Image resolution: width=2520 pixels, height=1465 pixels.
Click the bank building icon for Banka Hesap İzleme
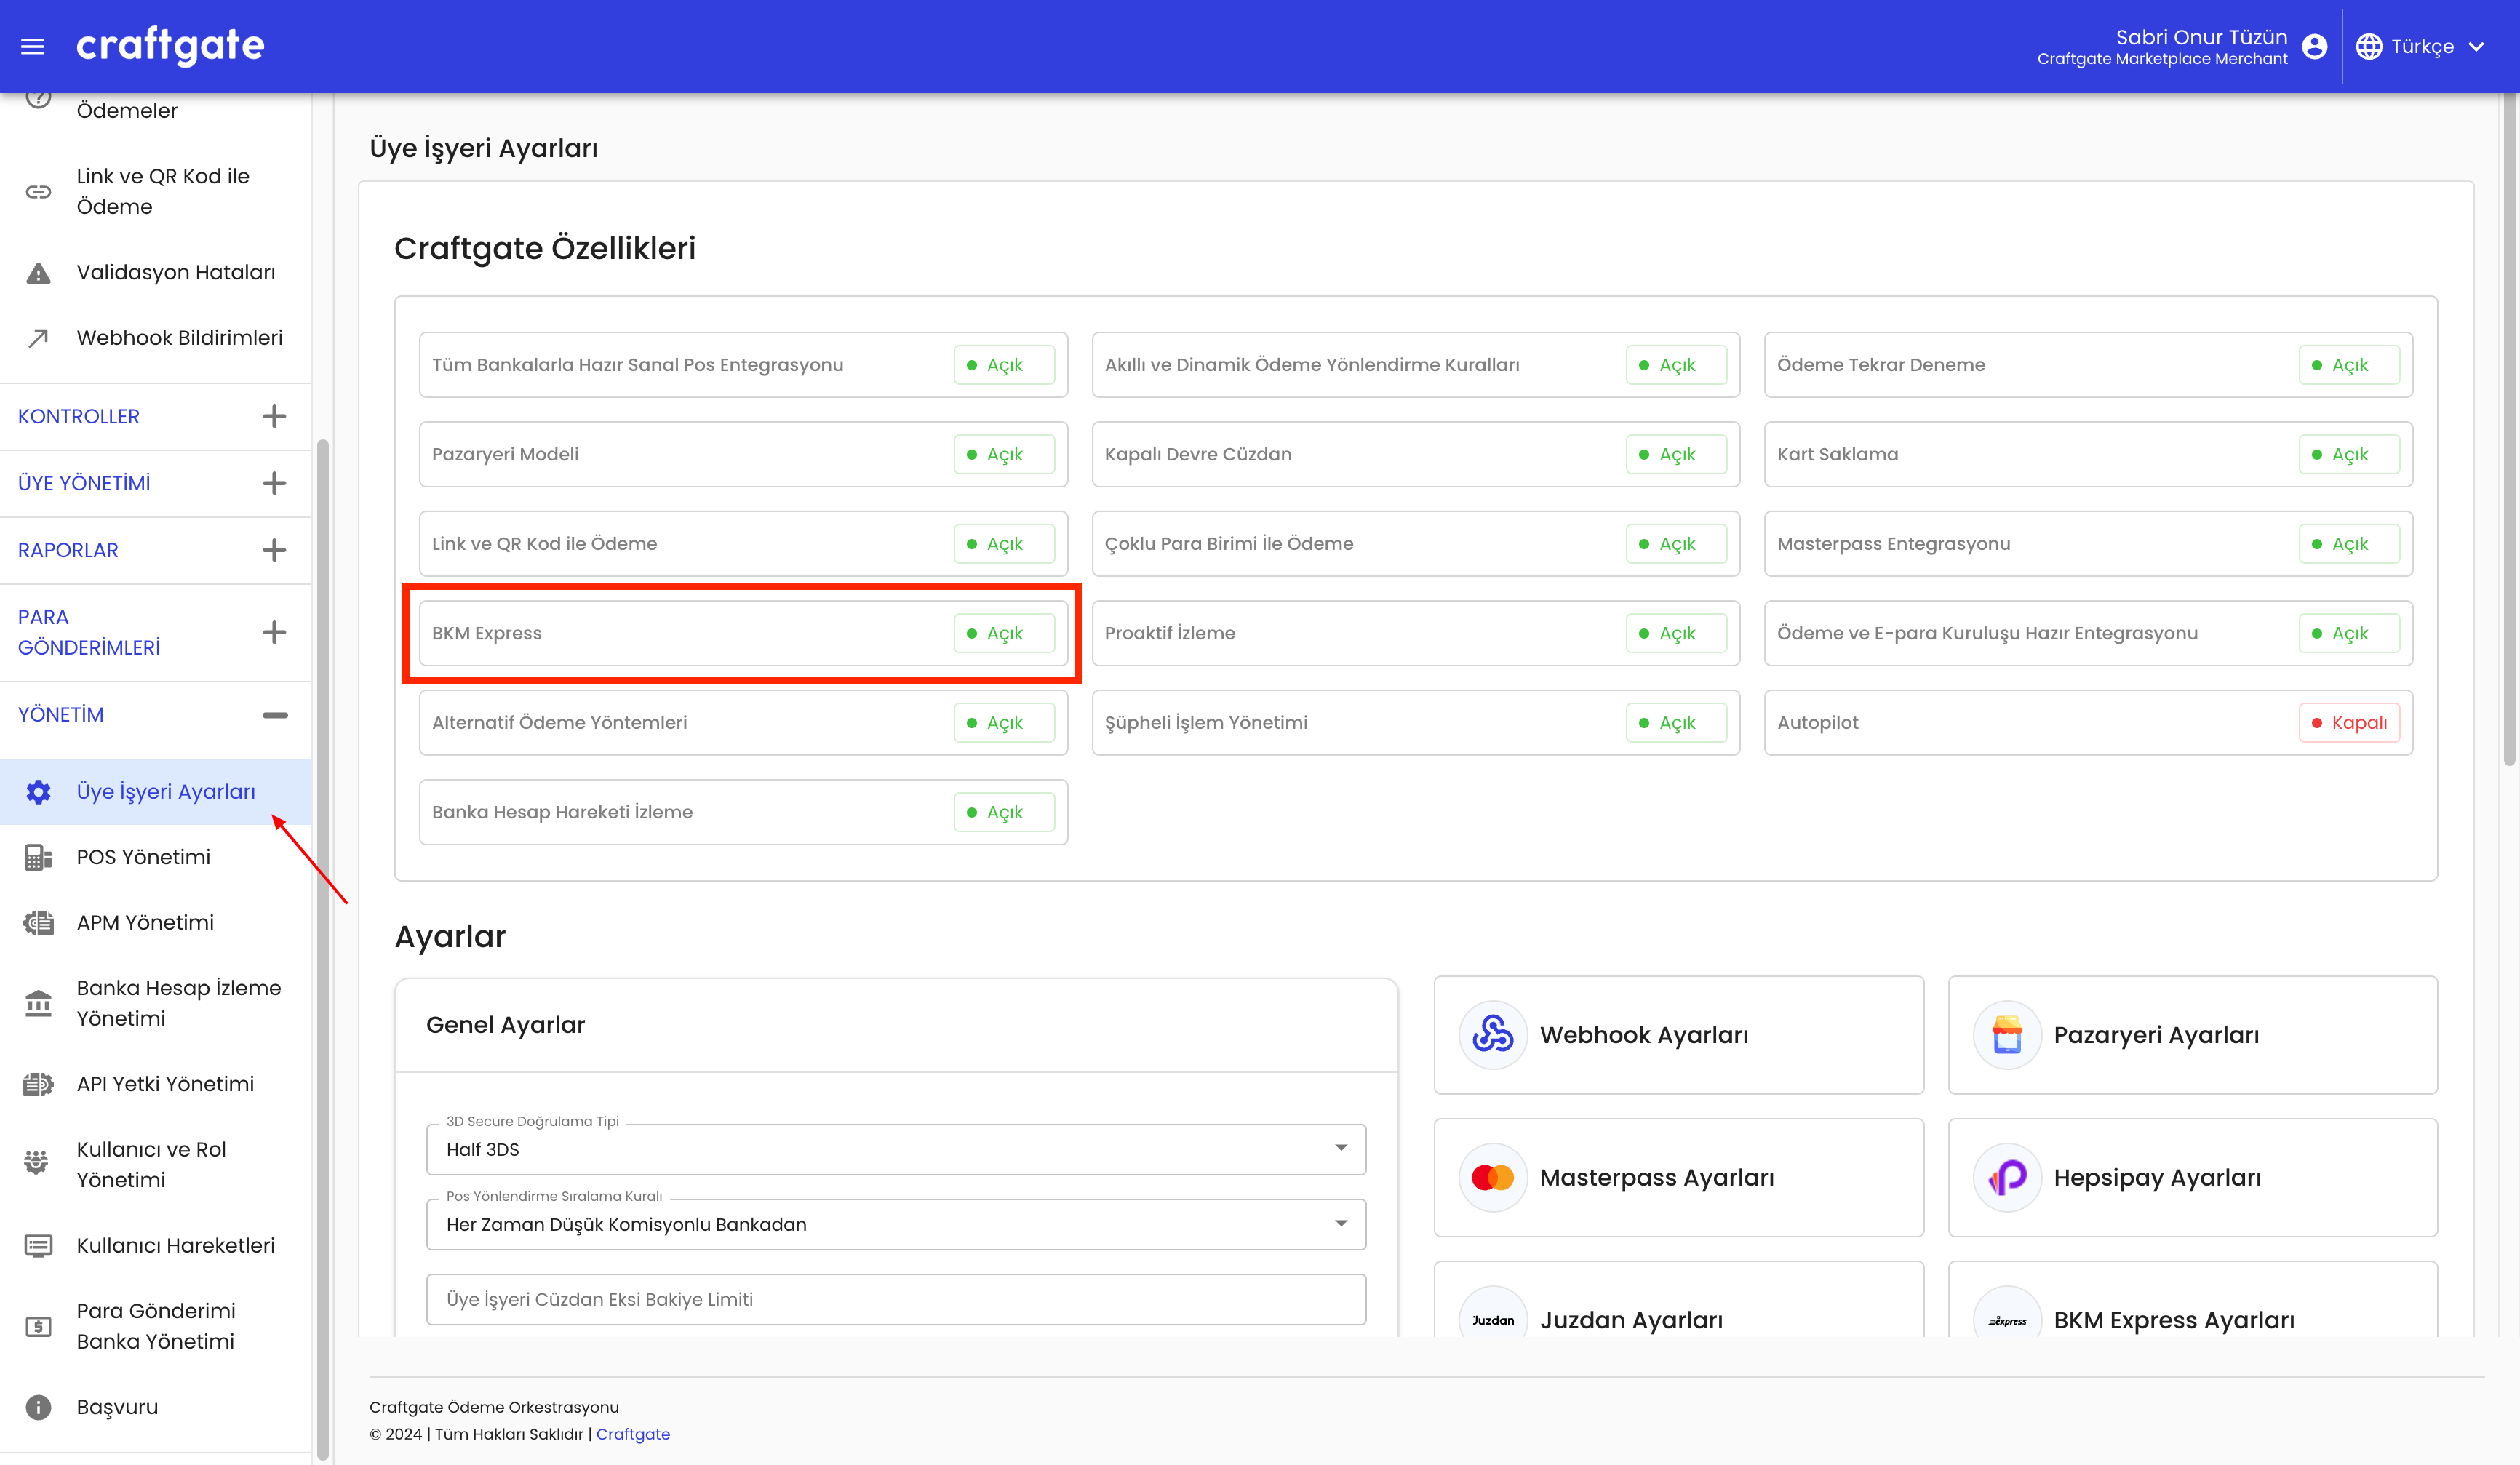tap(38, 1003)
